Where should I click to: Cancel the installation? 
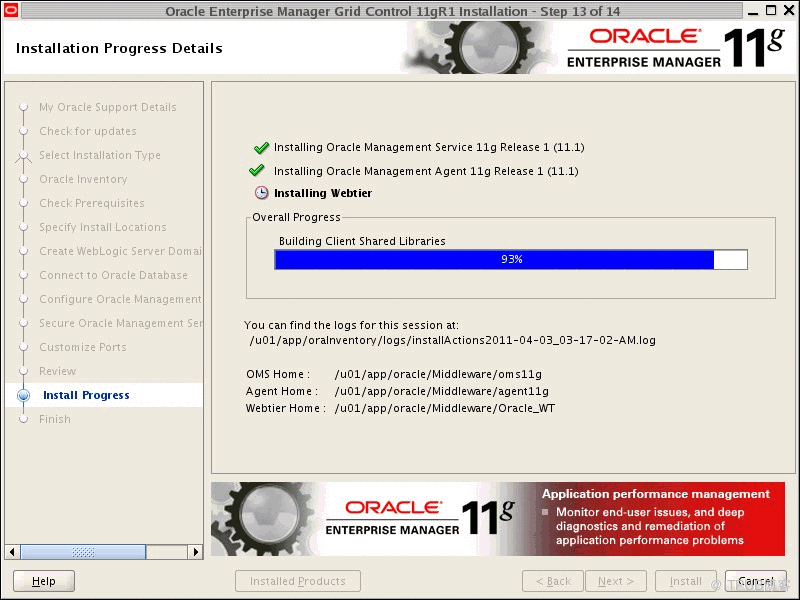(x=756, y=581)
